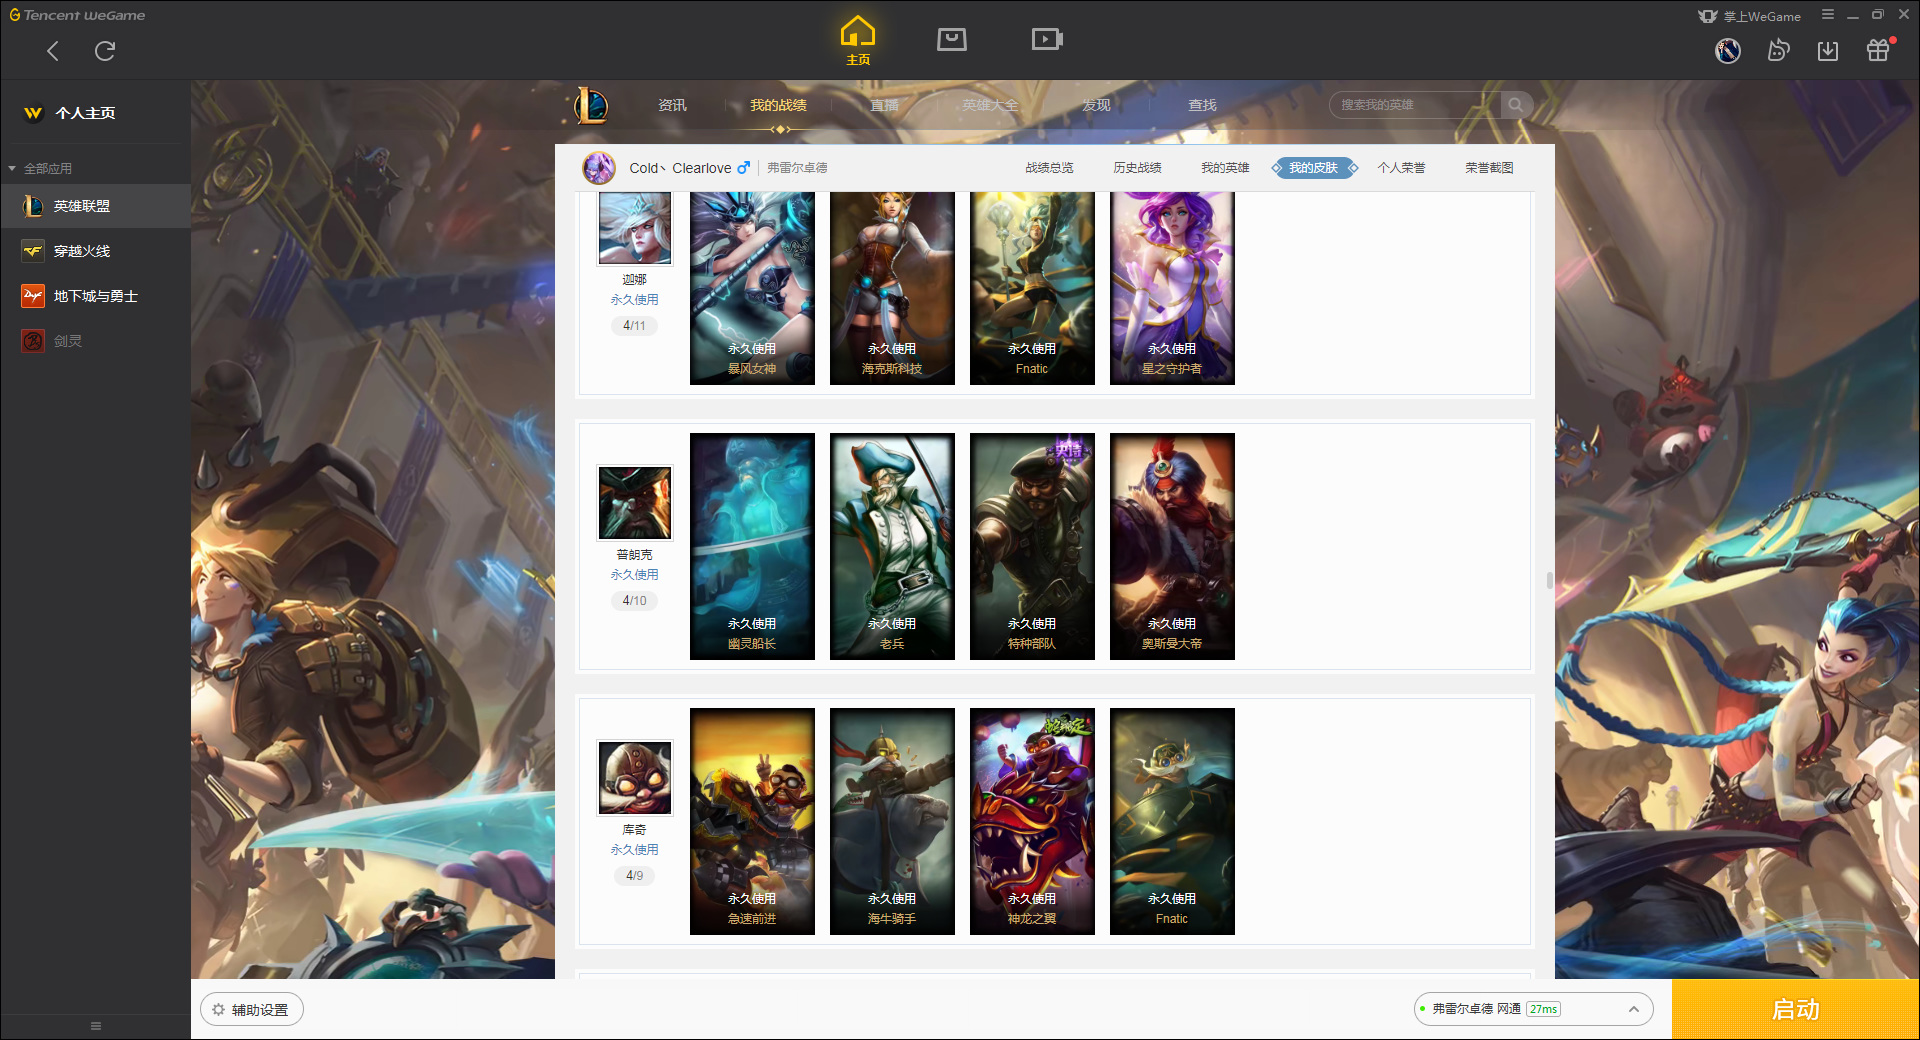The width and height of the screenshot is (1920, 1040).
Task: Open the 奥斯曼大帝 skin card
Action: [1172, 546]
